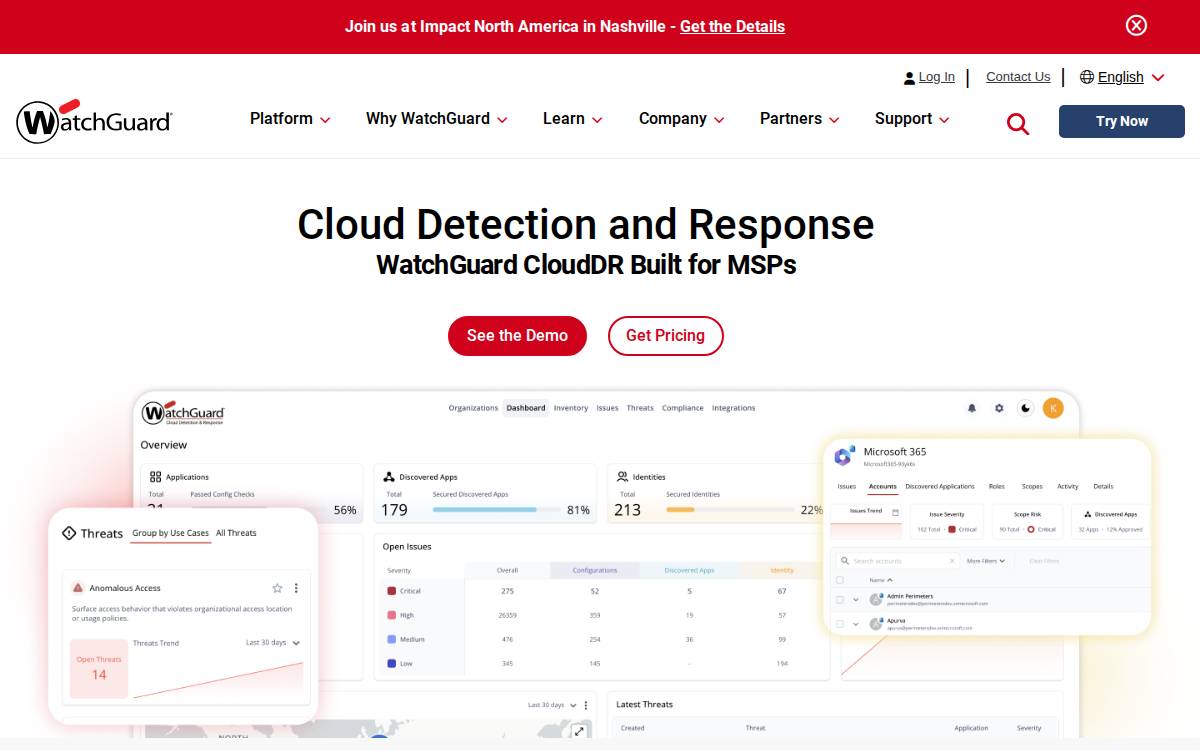This screenshot has height=750, width=1200.
Task: Expand the Apurva row chevron
Action: coord(856,624)
